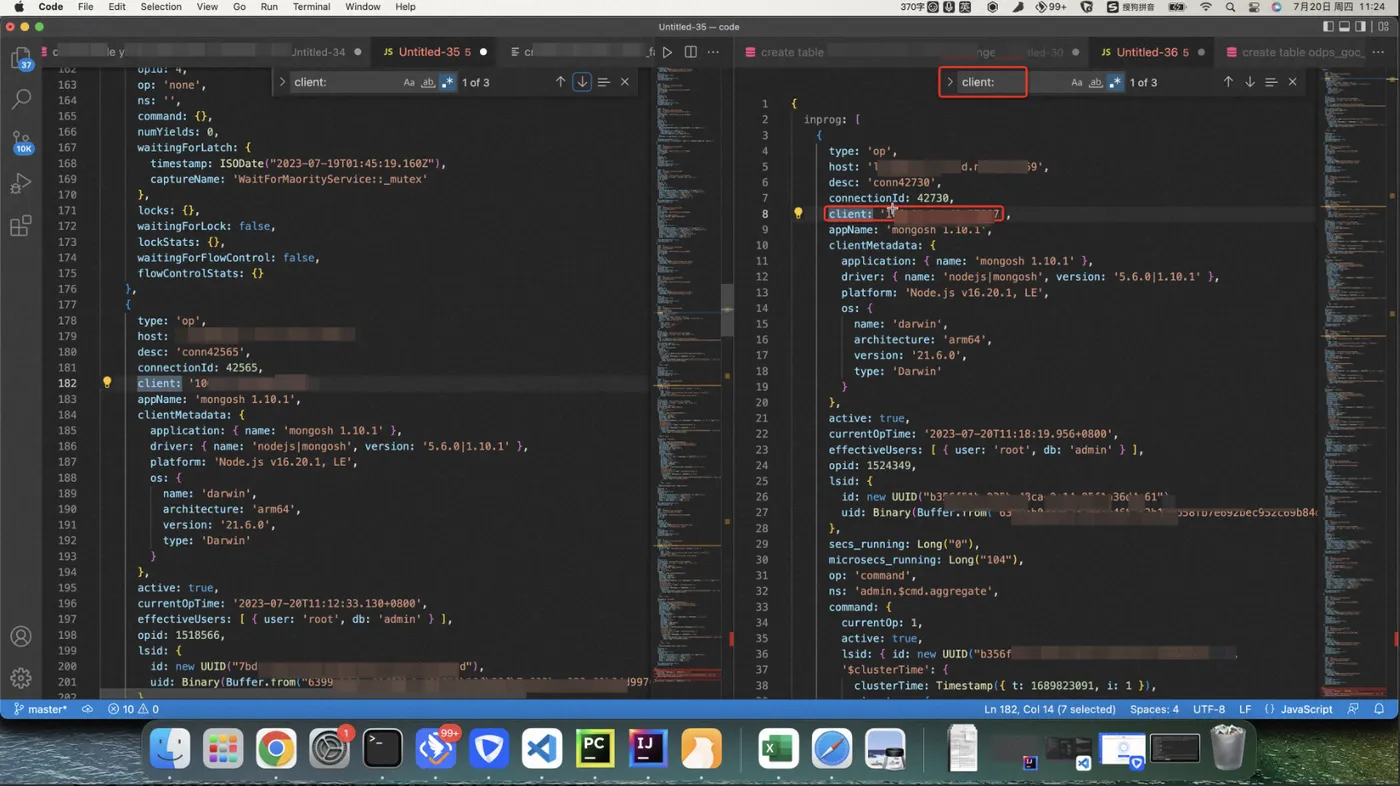
Task: Click the master* branch in status bar
Action: pyautogui.click(x=40, y=709)
